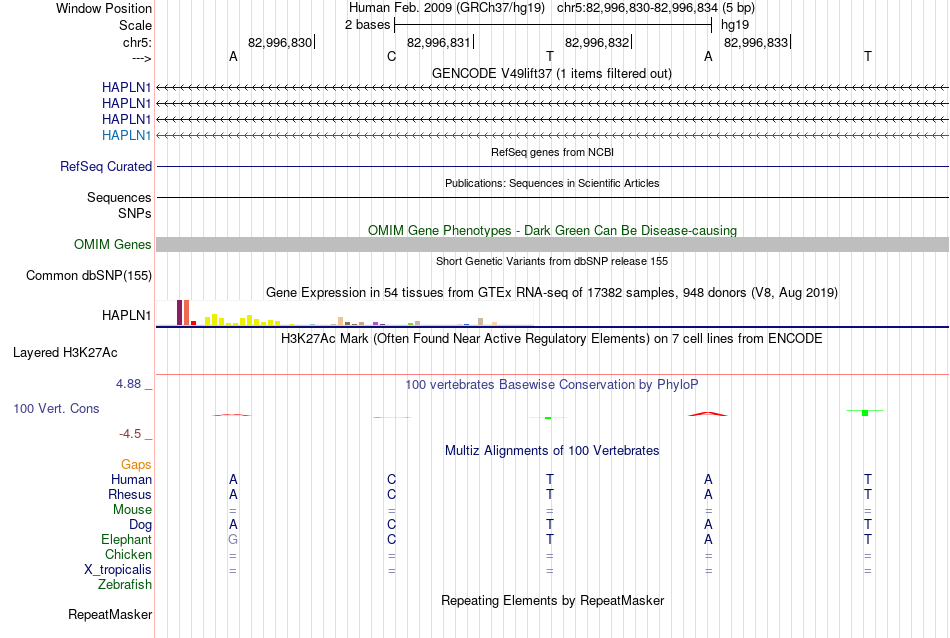Open Short Genetic Variants from dbSNP title
The image size is (950, 638).
point(552,261)
